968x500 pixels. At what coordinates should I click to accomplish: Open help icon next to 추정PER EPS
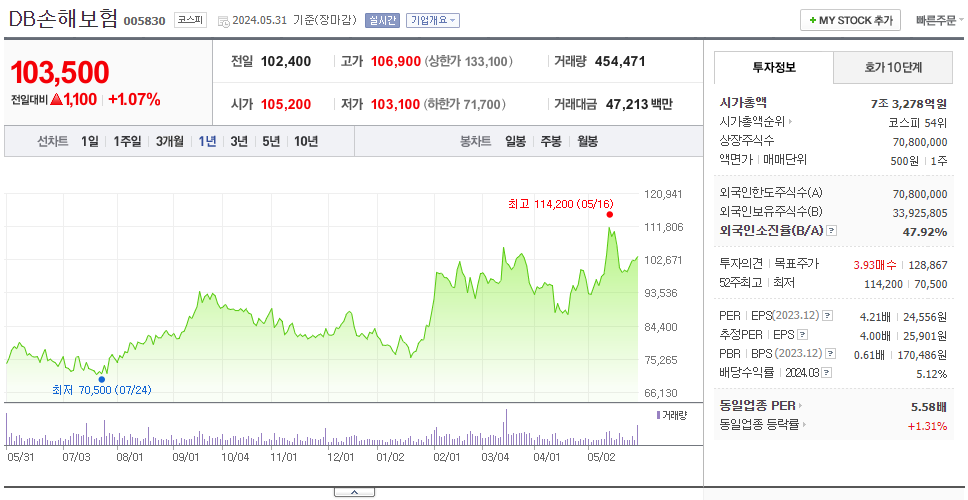803,335
